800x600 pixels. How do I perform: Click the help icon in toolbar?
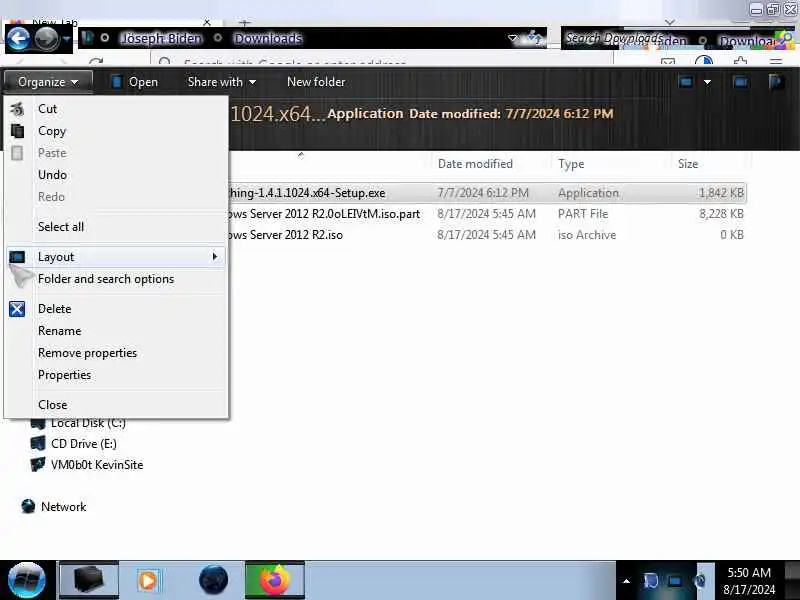776,82
